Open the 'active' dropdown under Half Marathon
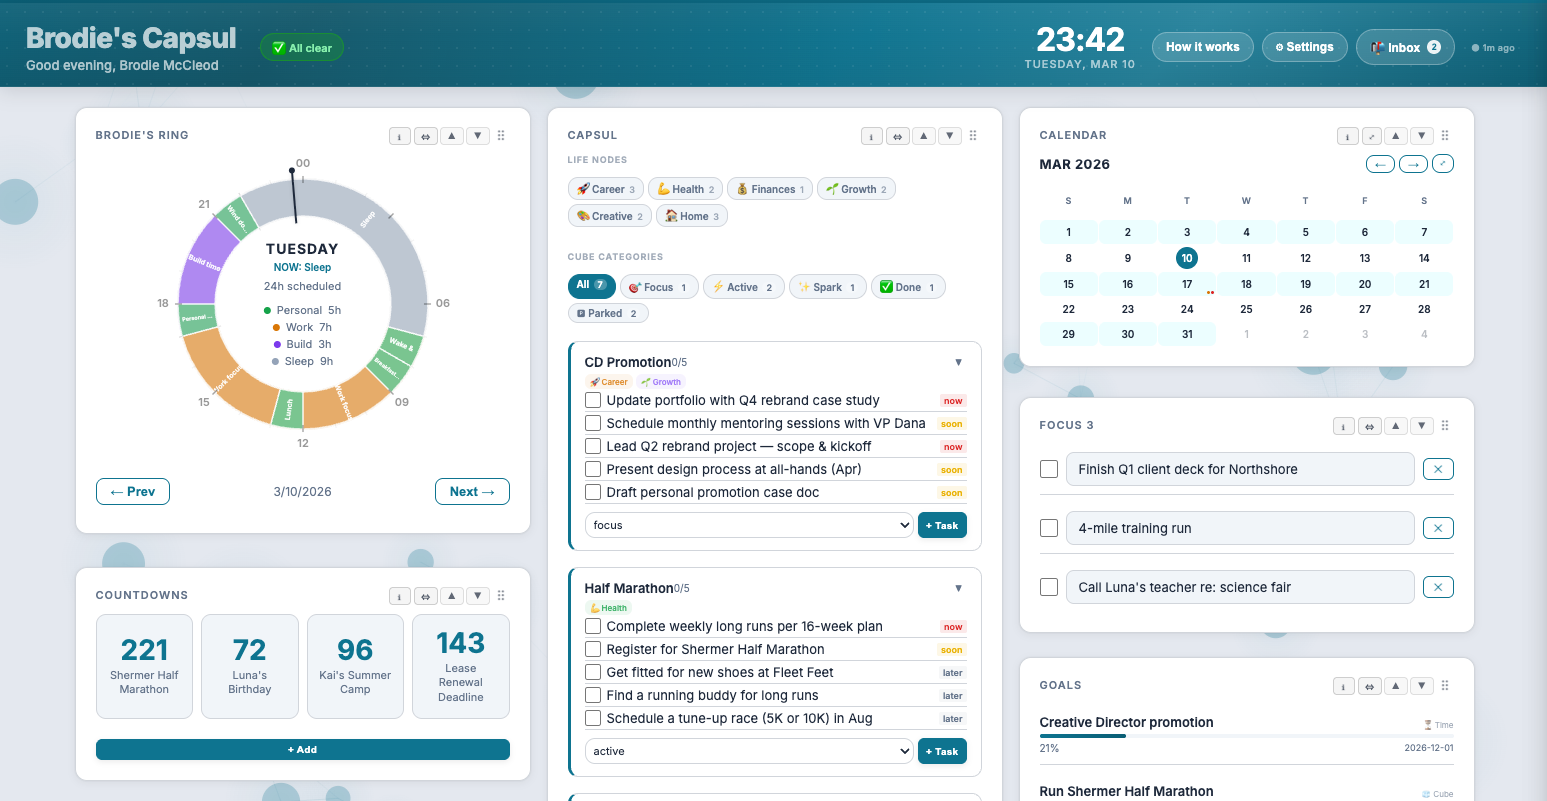This screenshot has height=801, width=1547. 748,750
